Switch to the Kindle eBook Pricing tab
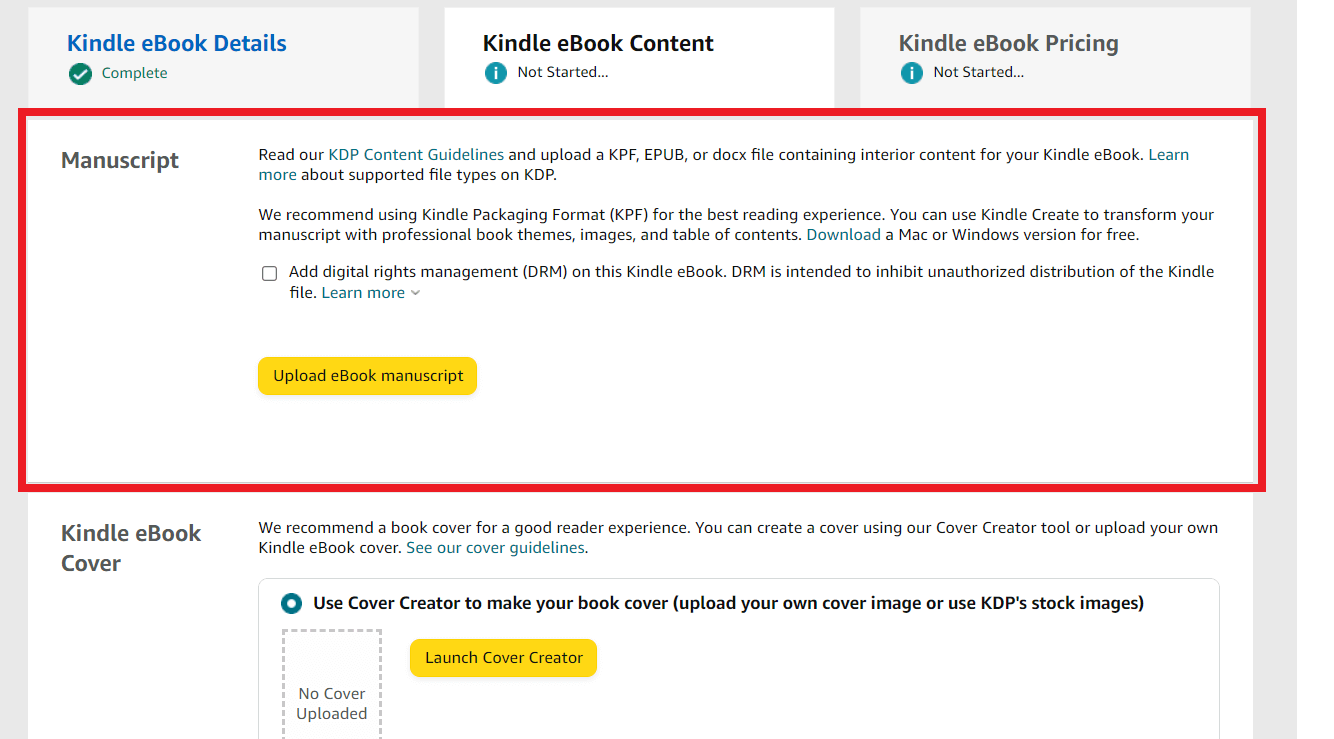1334x739 pixels. [x=1008, y=43]
